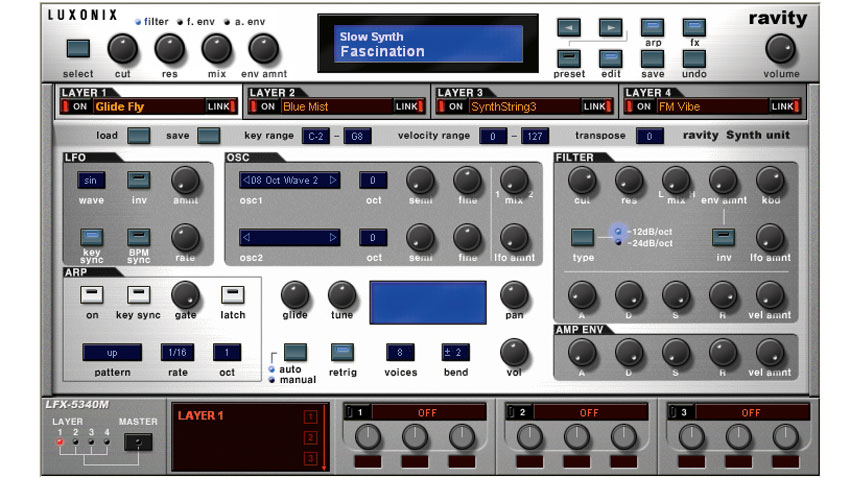Click next arrow on osc1 waveform selector
Viewport: 850px width, 478px height.
coord(333,180)
